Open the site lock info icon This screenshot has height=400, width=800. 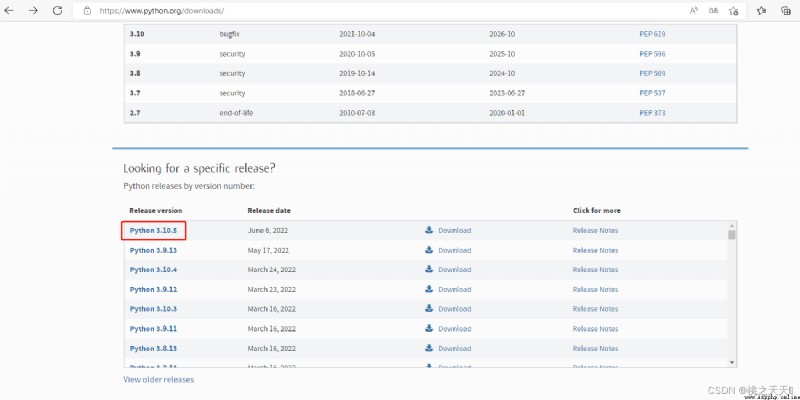tap(87, 10)
